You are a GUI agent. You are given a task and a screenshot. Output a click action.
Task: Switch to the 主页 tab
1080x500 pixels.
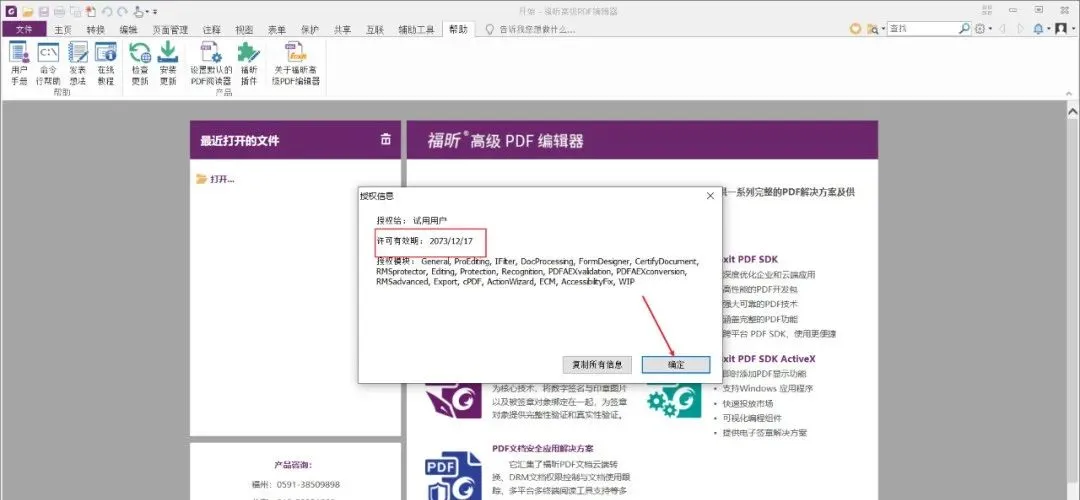click(x=63, y=30)
